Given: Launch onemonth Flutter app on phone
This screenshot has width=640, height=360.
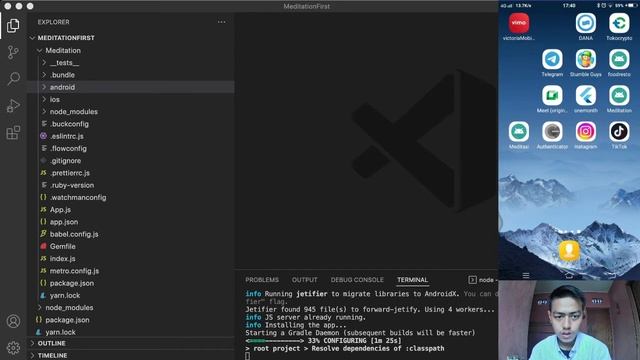Looking at the screenshot, I should (x=586, y=96).
